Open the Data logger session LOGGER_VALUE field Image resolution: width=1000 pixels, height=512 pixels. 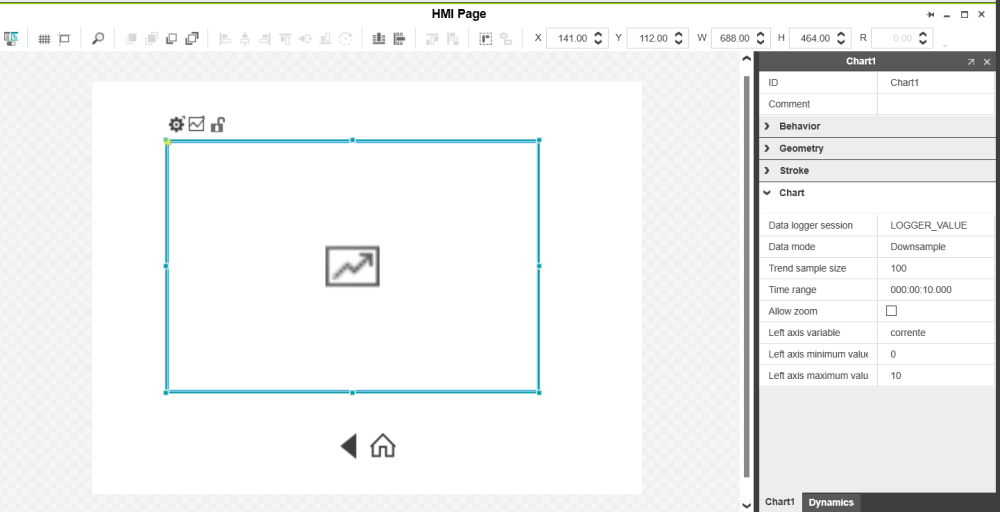[936, 225]
